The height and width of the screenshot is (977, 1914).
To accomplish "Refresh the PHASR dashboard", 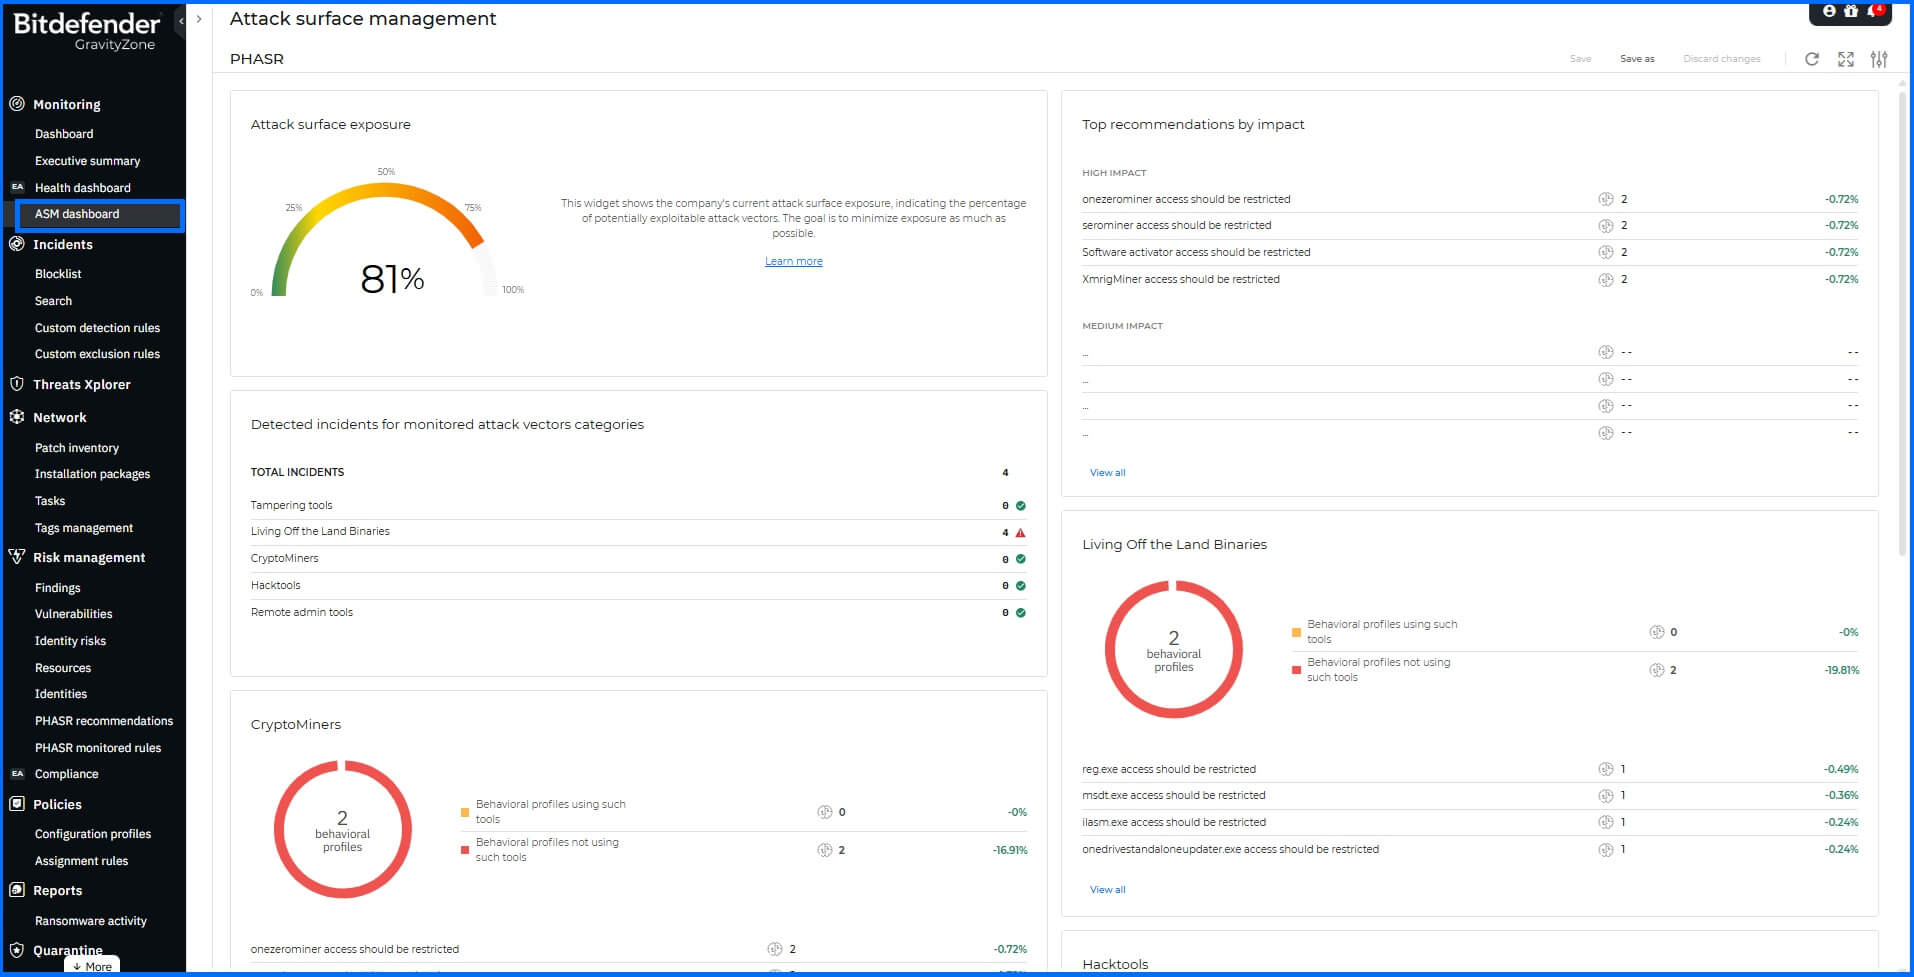I will click(1811, 59).
